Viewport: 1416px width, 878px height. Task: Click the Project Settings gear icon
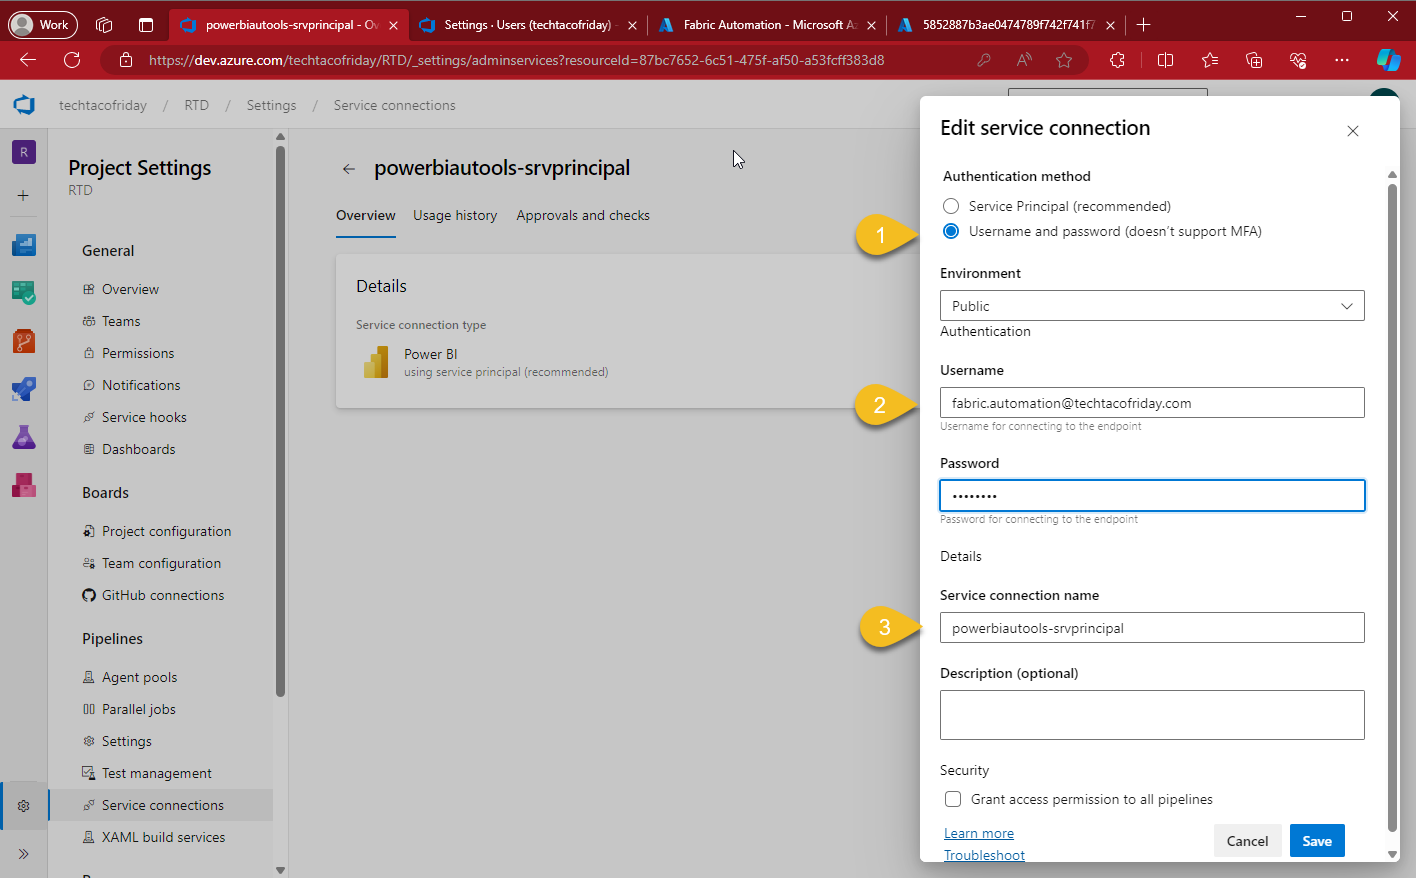pos(23,805)
